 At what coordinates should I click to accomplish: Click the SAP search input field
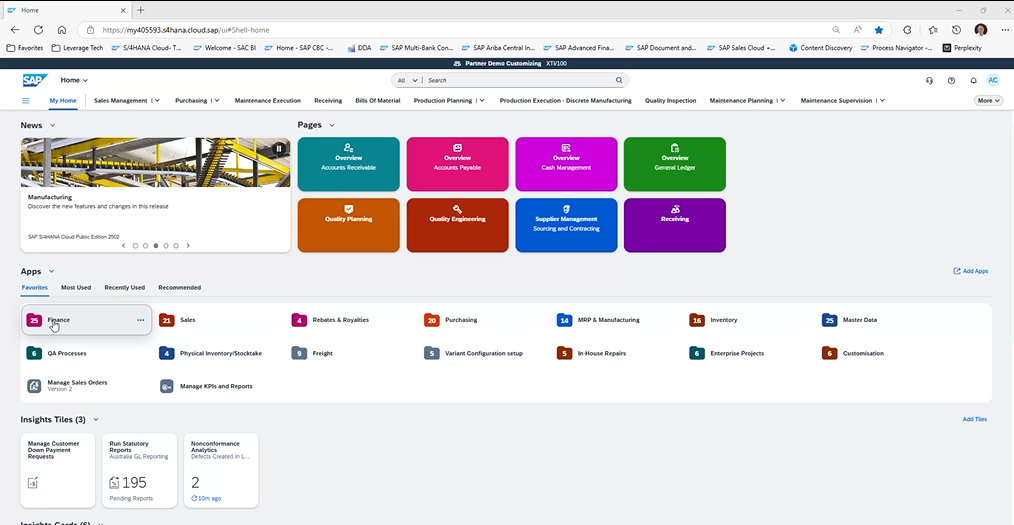519,80
